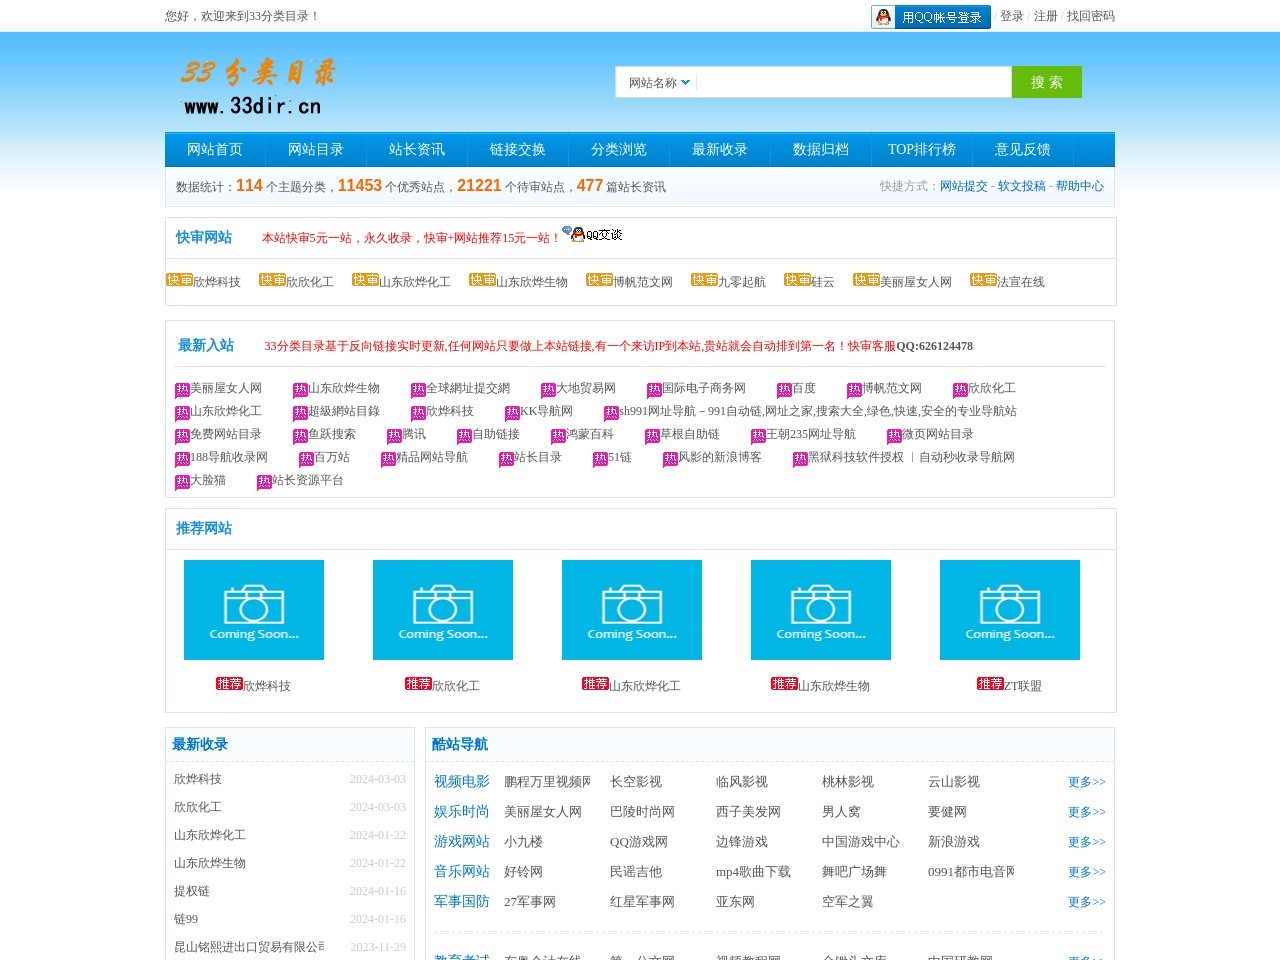Click the QQ account login button

pyautogui.click(x=930, y=17)
